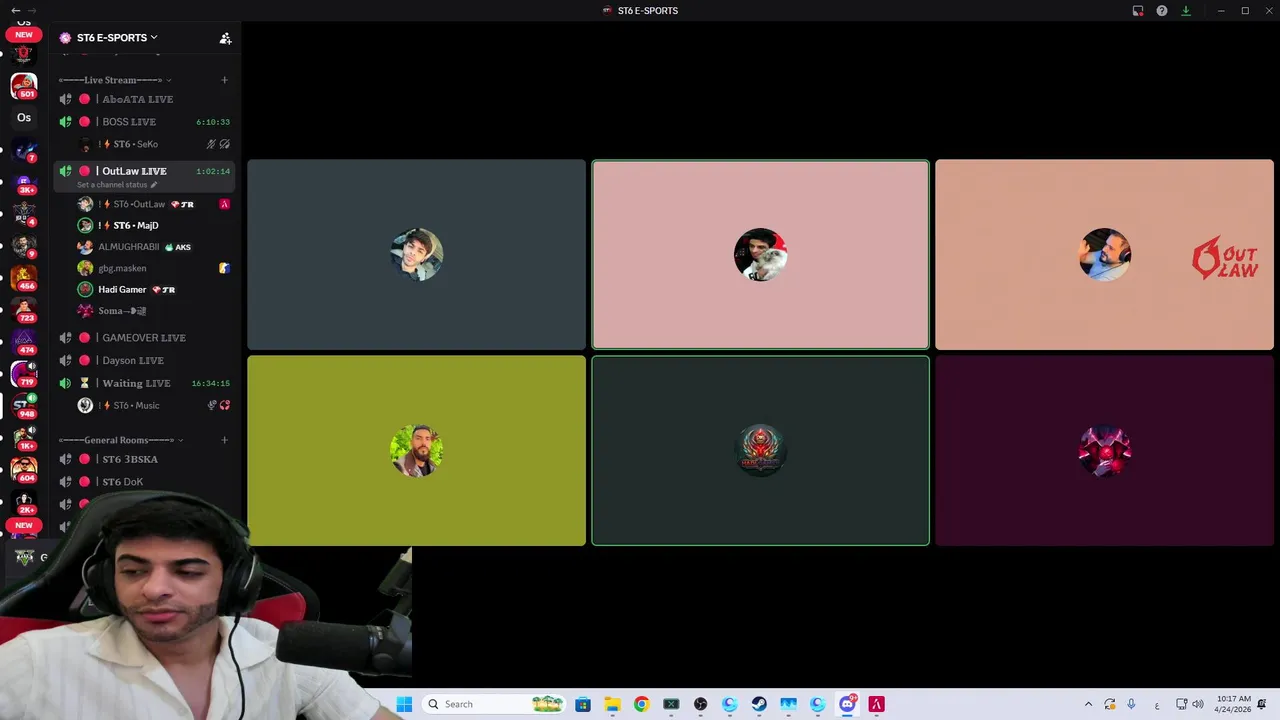1280x720 pixels.
Task: Open Google Chrome from taskbar
Action: pyautogui.click(x=641, y=704)
